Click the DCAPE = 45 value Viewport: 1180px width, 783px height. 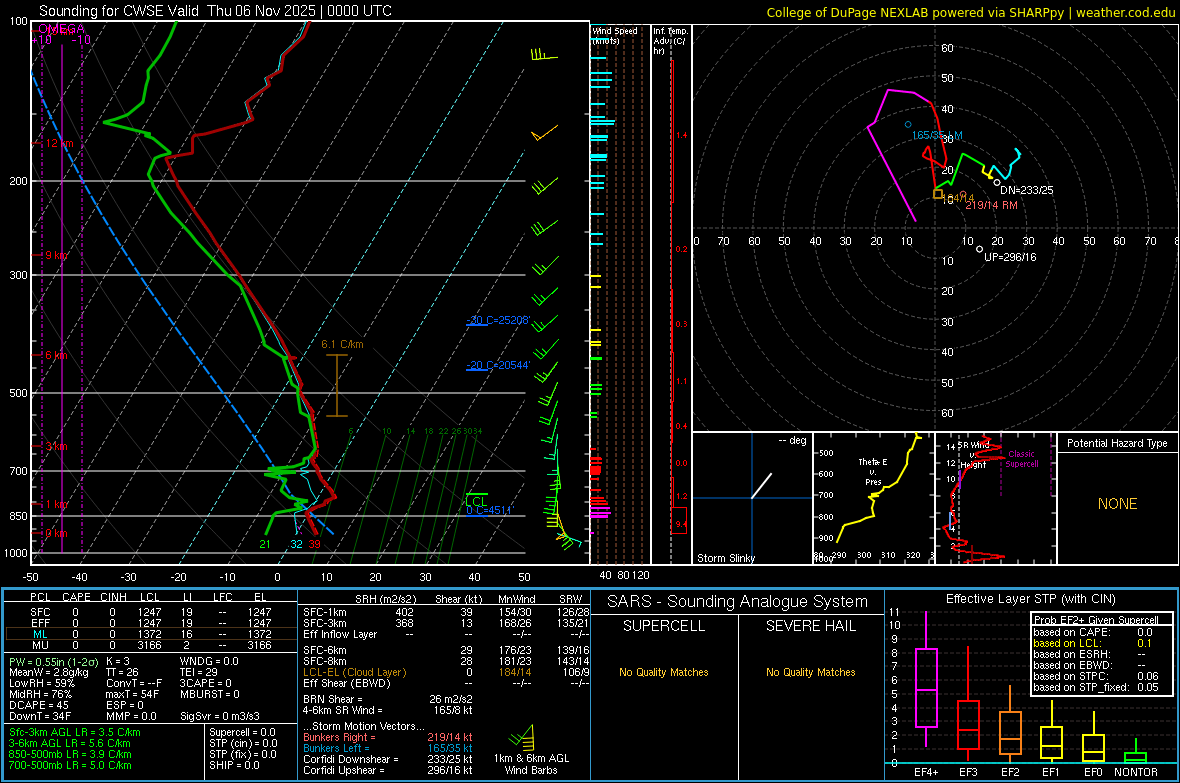[39, 705]
